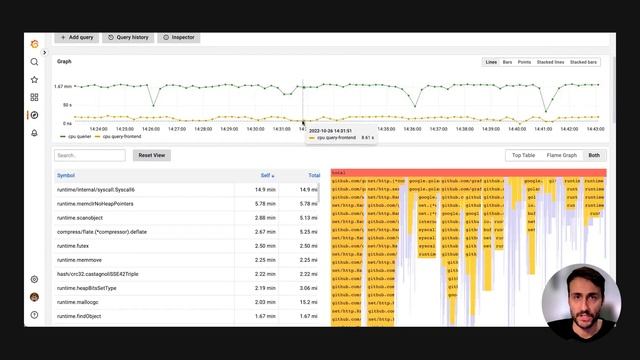The width and height of the screenshot is (640, 360).
Task: Sort table by Symbol column
Action: (x=66, y=175)
